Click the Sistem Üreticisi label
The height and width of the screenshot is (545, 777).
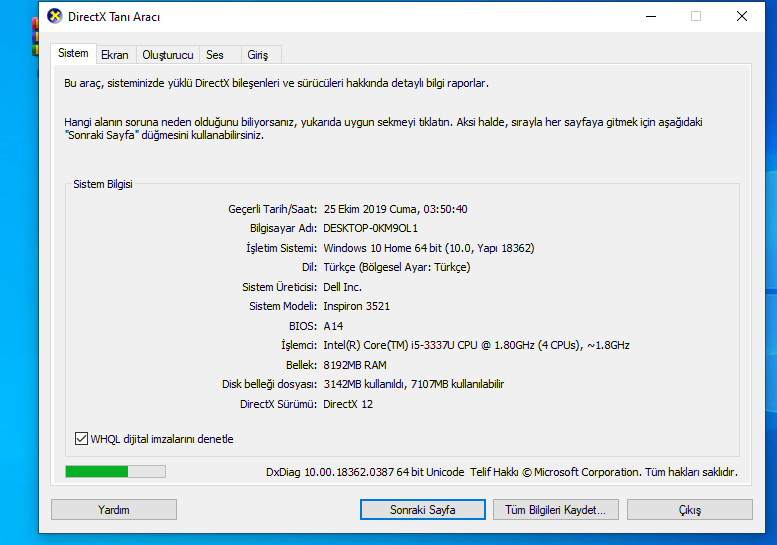coord(279,287)
